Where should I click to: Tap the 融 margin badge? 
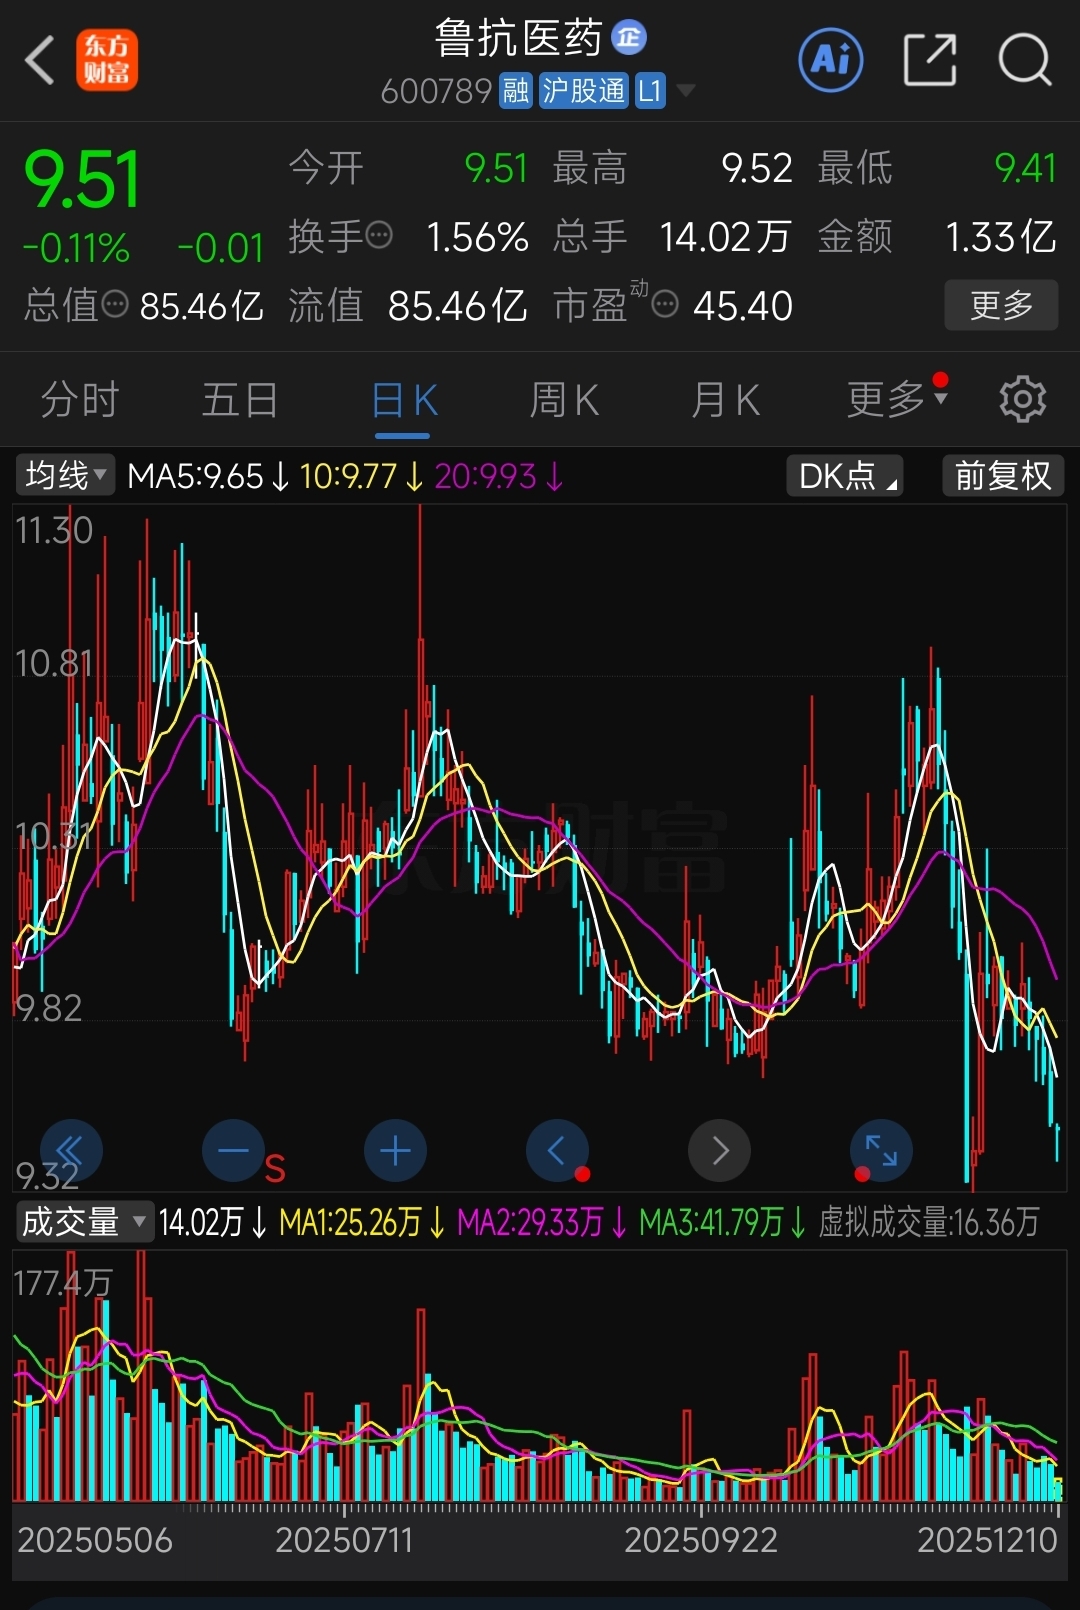(x=516, y=91)
